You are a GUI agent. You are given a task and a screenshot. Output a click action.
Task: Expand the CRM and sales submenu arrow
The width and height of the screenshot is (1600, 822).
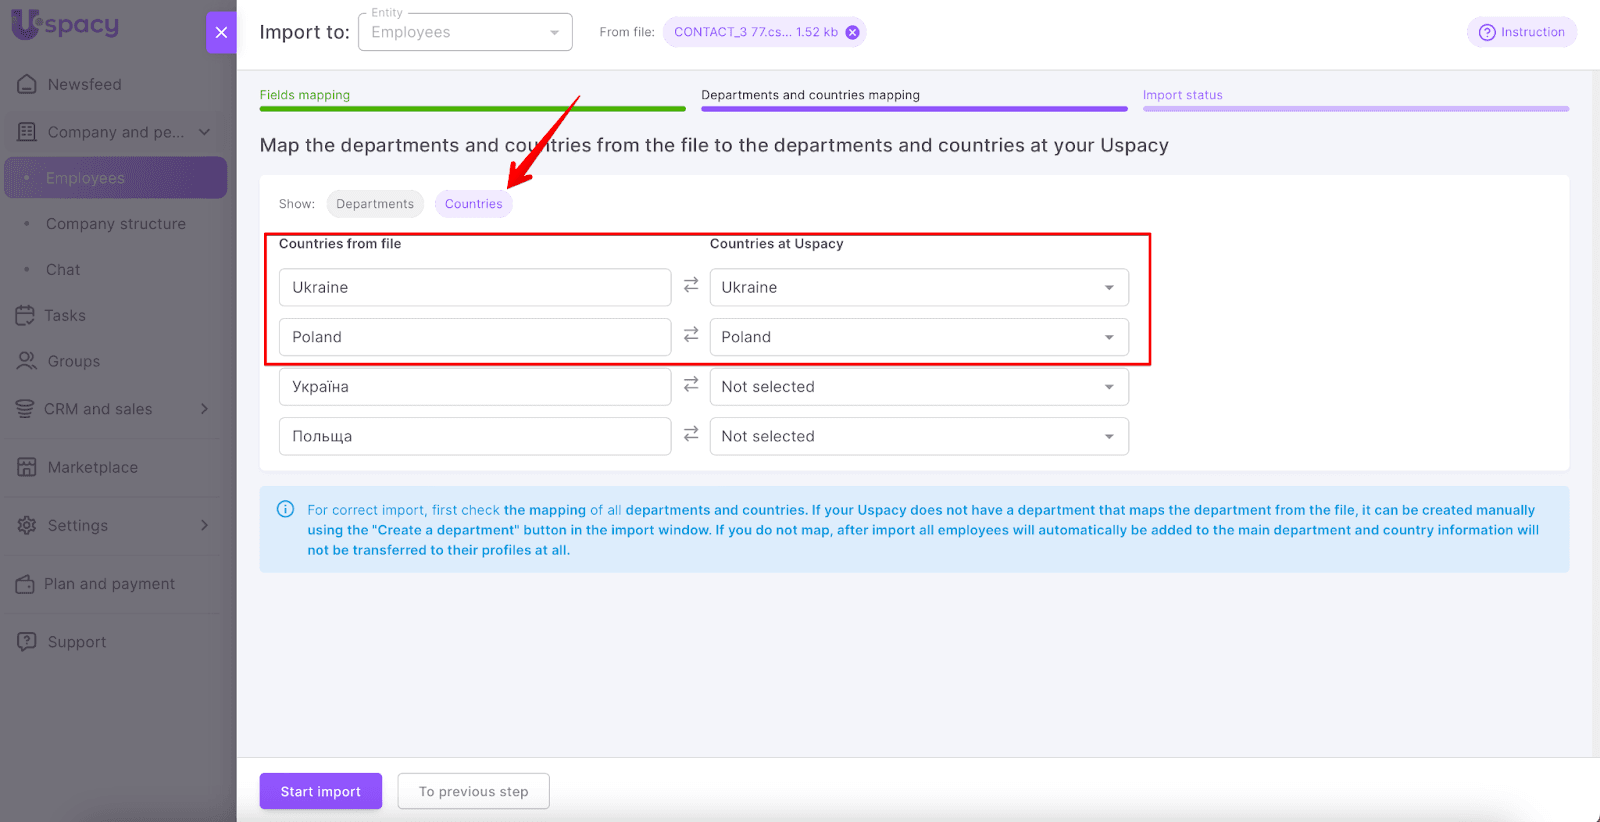204,408
